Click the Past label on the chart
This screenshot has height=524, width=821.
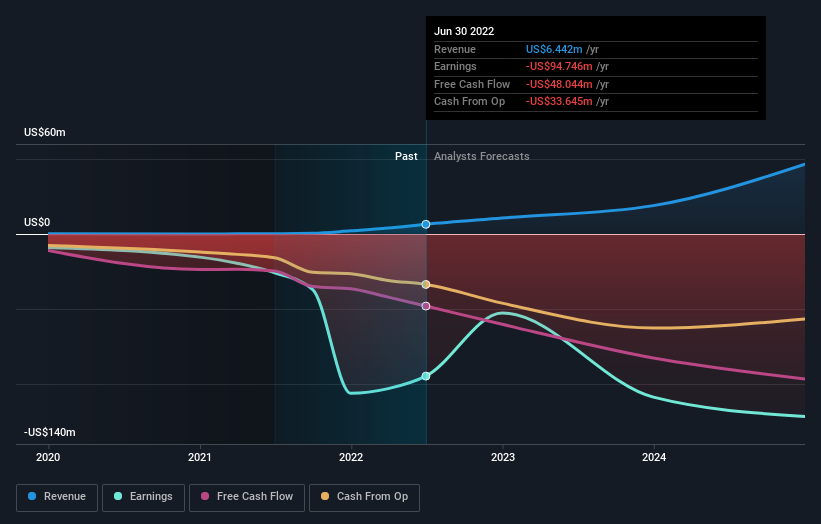[x=406, y=156]
